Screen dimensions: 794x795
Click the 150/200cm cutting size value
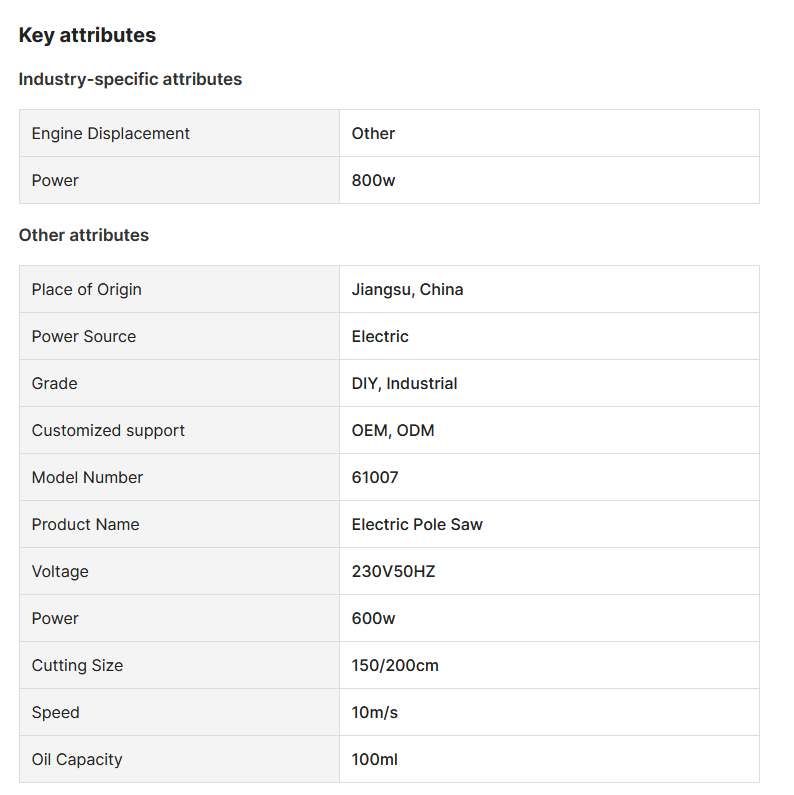395,665
